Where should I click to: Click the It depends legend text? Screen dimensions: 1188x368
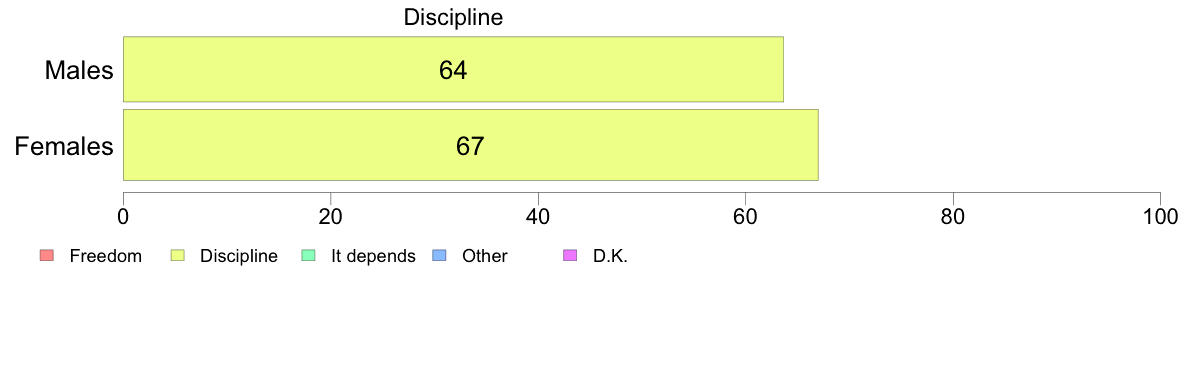(374, 256)
